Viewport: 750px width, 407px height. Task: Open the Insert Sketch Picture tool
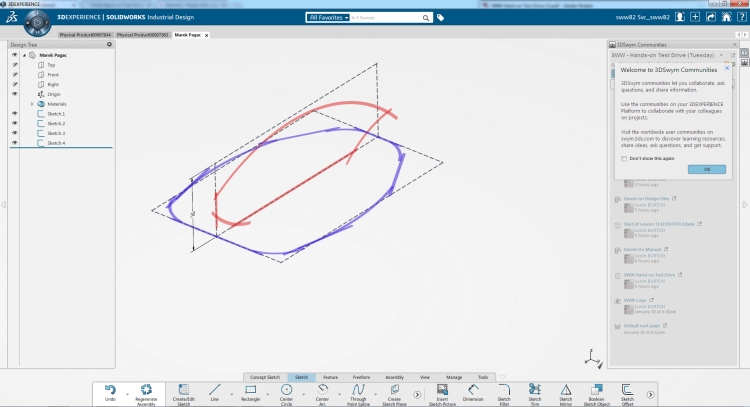coord(436,391)
